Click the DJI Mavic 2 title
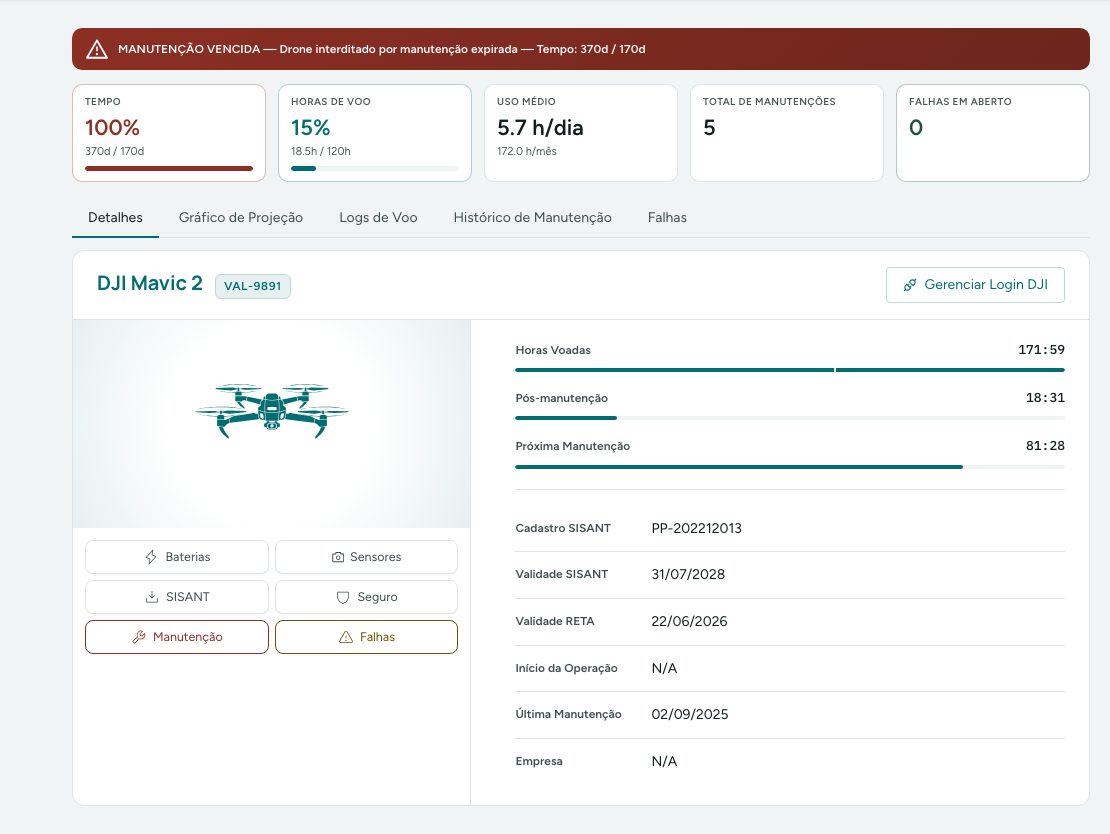This screenshot has width=1110, height=834. click(149, 283)
